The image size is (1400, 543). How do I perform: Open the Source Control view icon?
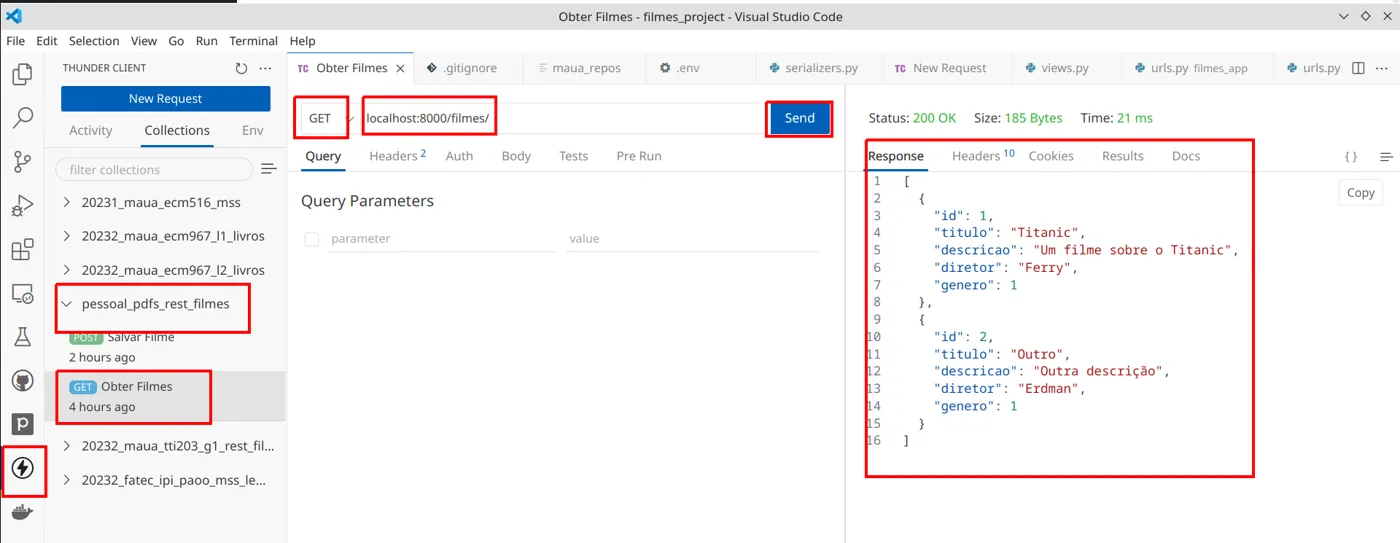22,161
